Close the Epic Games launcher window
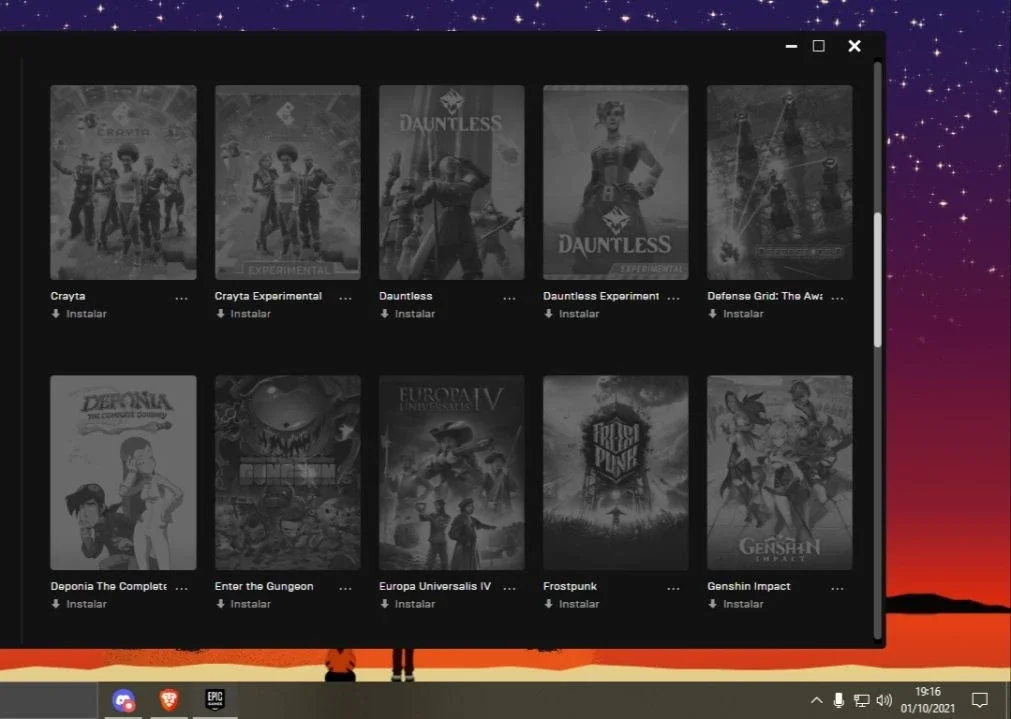The width and height of the screenshot is (1011, 719). (x=854, y=46)
